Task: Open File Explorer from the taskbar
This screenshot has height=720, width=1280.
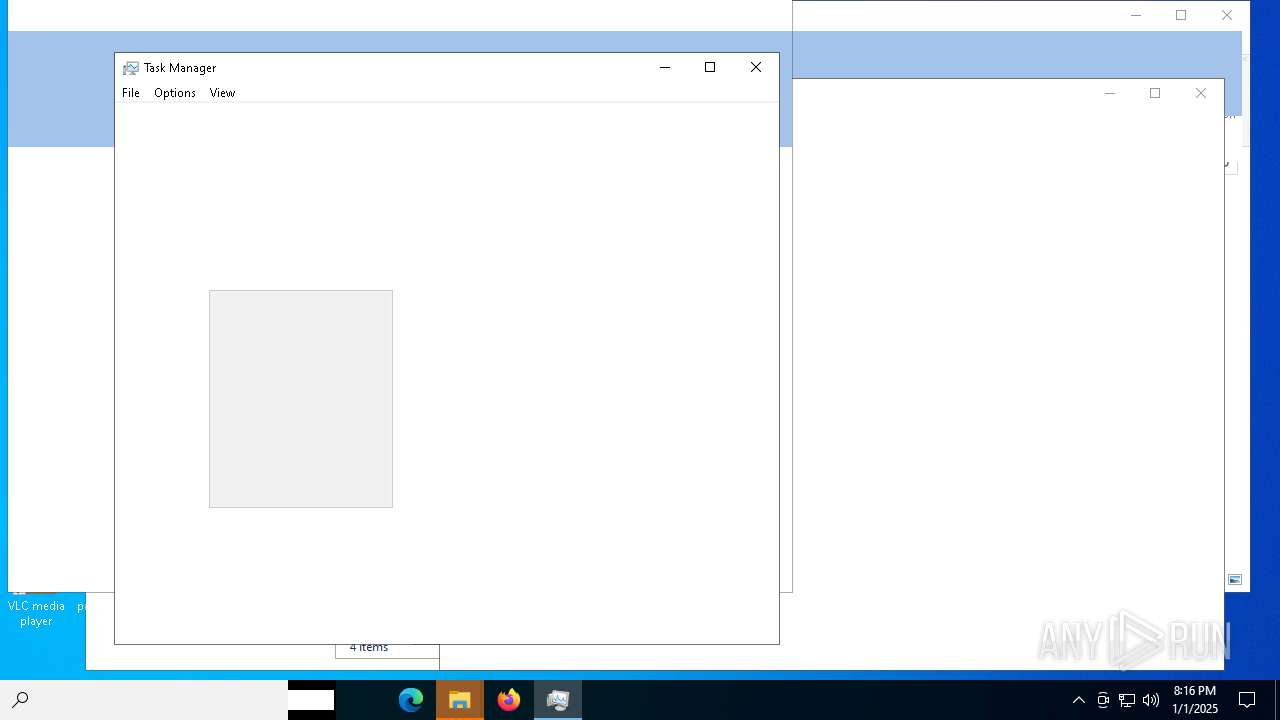Action: point(460,700)
